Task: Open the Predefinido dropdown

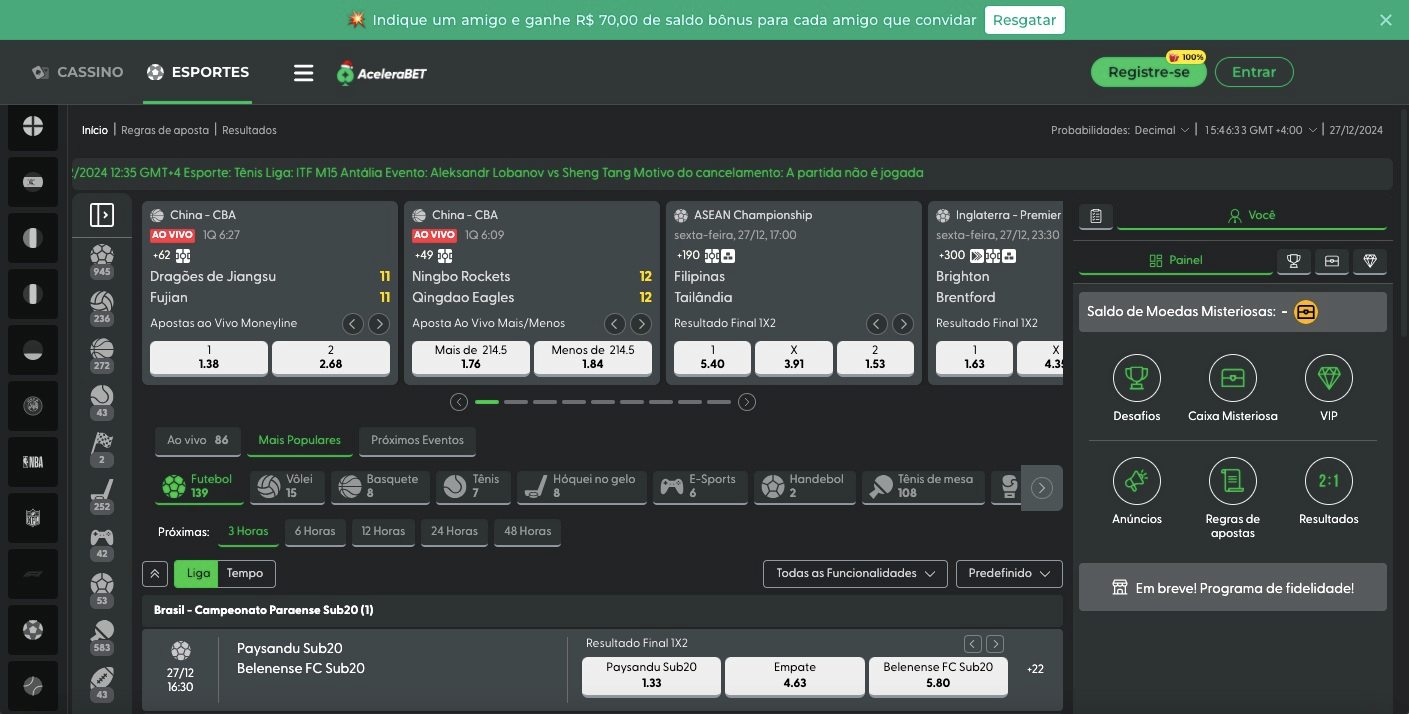Action: click(x=1009, y=574)
